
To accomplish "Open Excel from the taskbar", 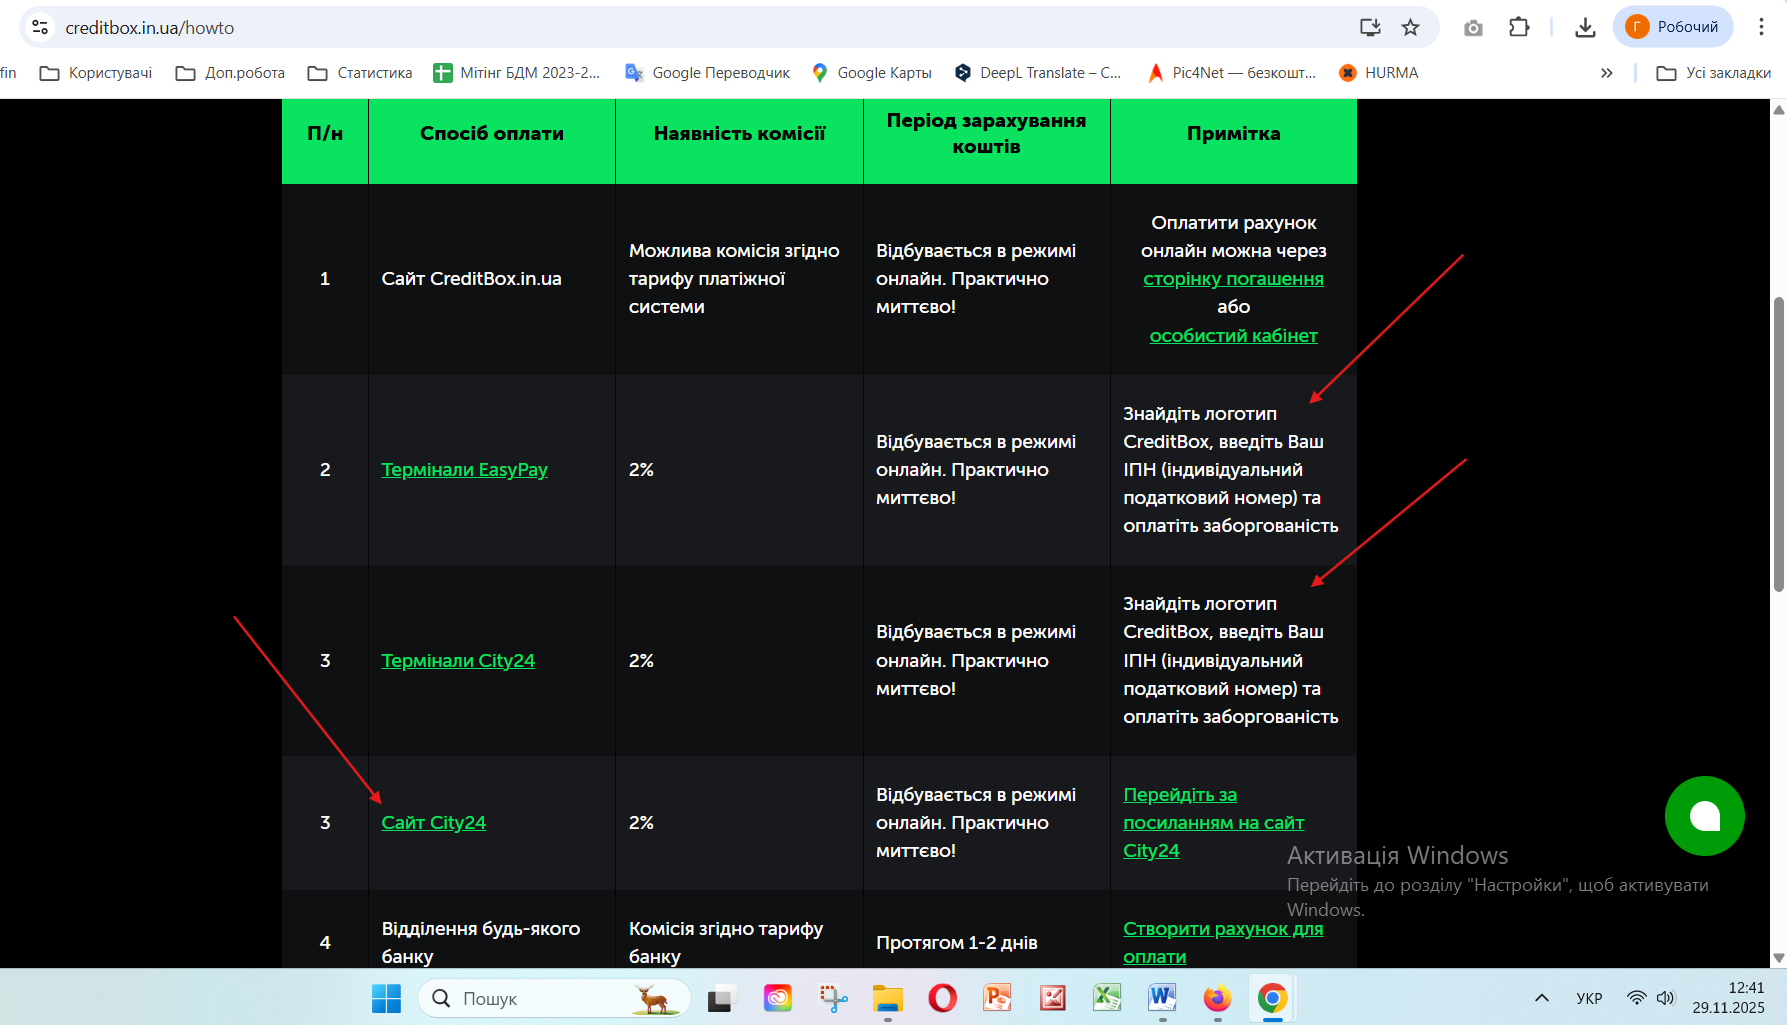I will pos(1107,998).
